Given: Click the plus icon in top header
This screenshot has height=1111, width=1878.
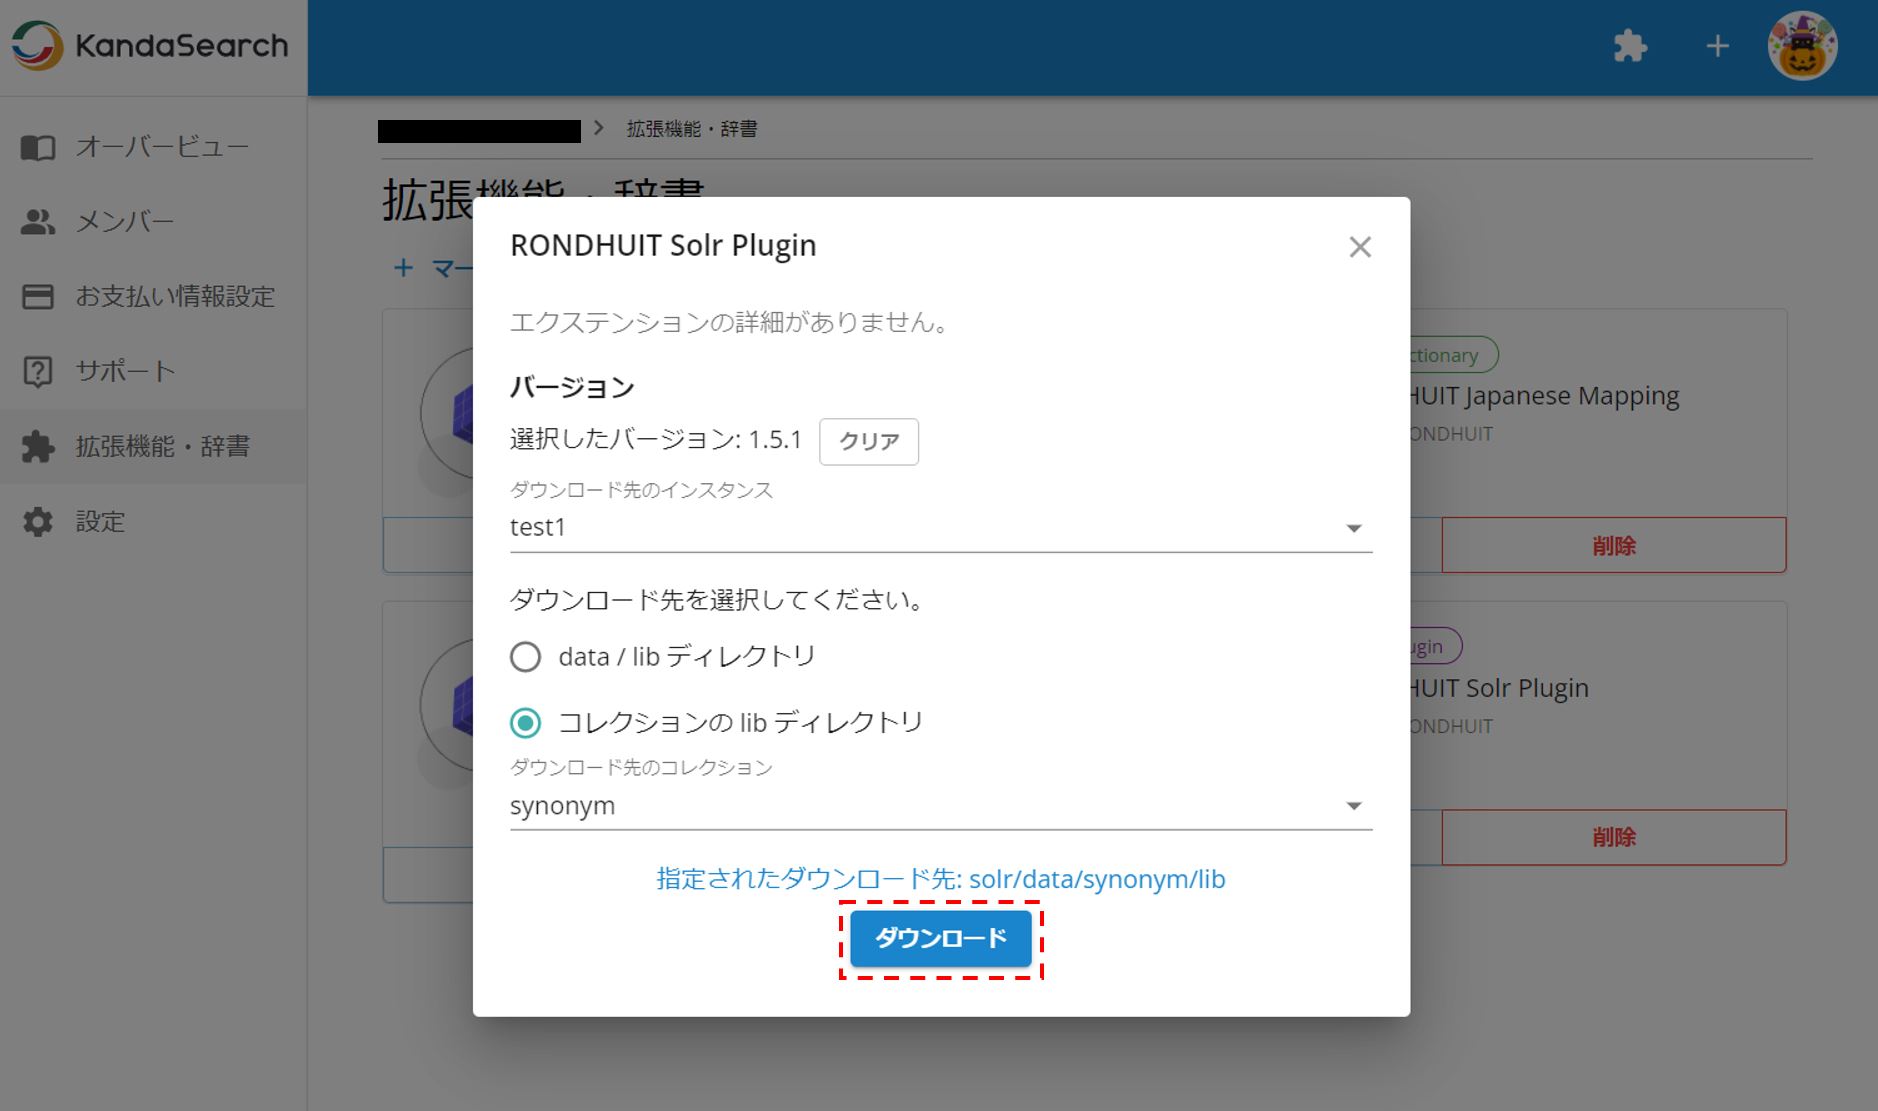Looking at the screenshot, I should coord(1717,46).
